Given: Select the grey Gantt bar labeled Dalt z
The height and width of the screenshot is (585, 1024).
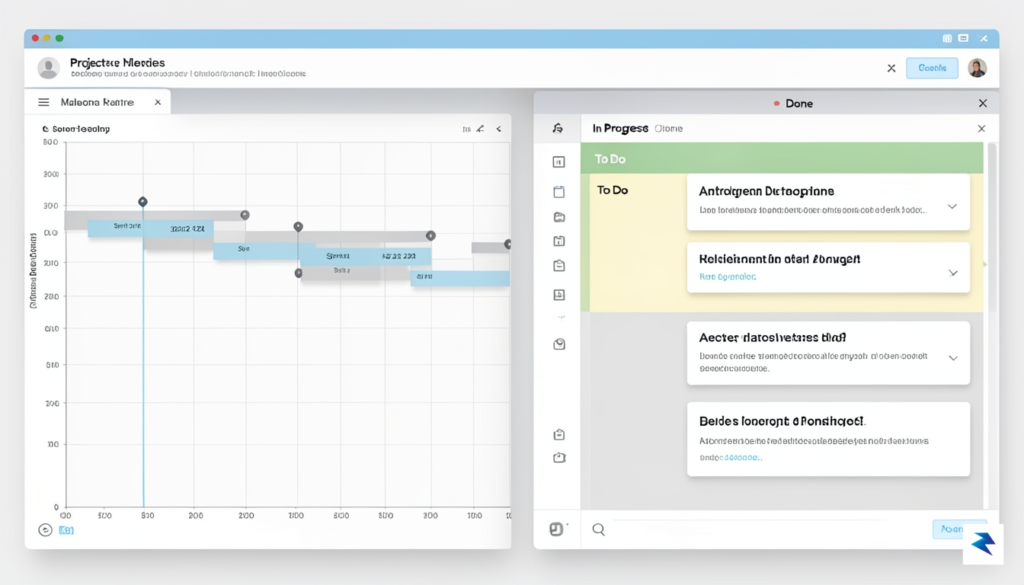Looking at the screenshot, I should coord(340,272).
